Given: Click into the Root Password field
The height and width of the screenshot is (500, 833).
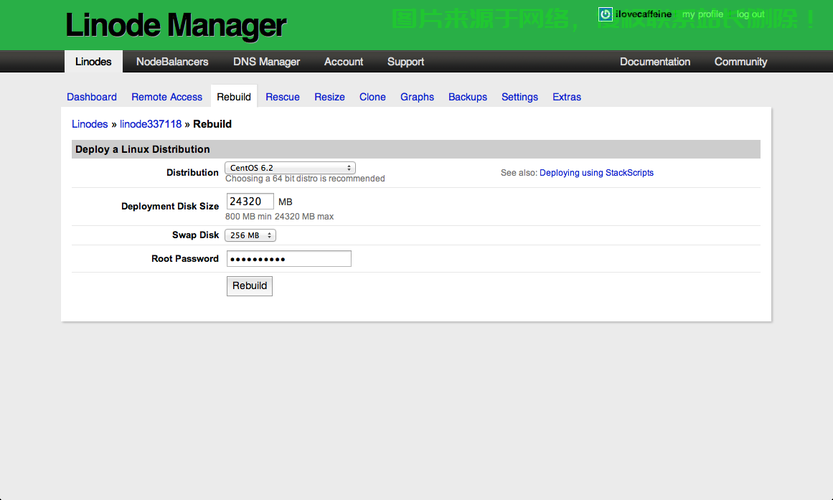Looking at the screenshot, I should [x=289, y=259].
